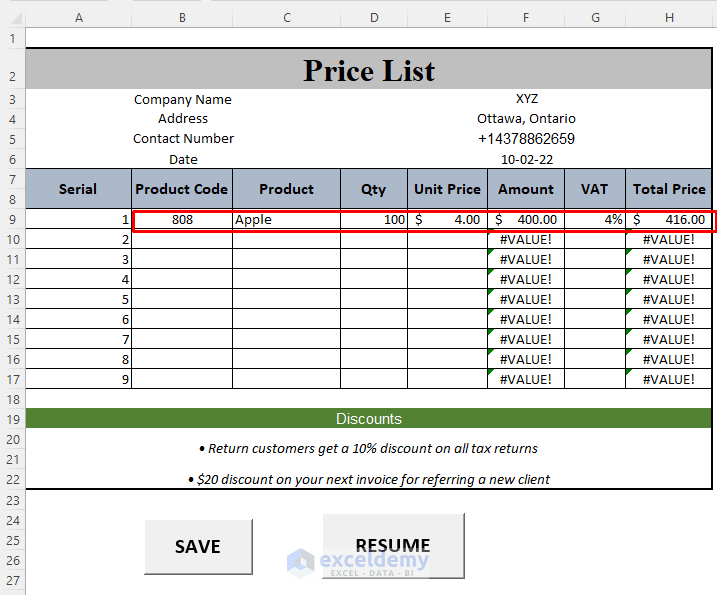
Task: Click the total price $416.00 cell
Action: pos(669,220)
